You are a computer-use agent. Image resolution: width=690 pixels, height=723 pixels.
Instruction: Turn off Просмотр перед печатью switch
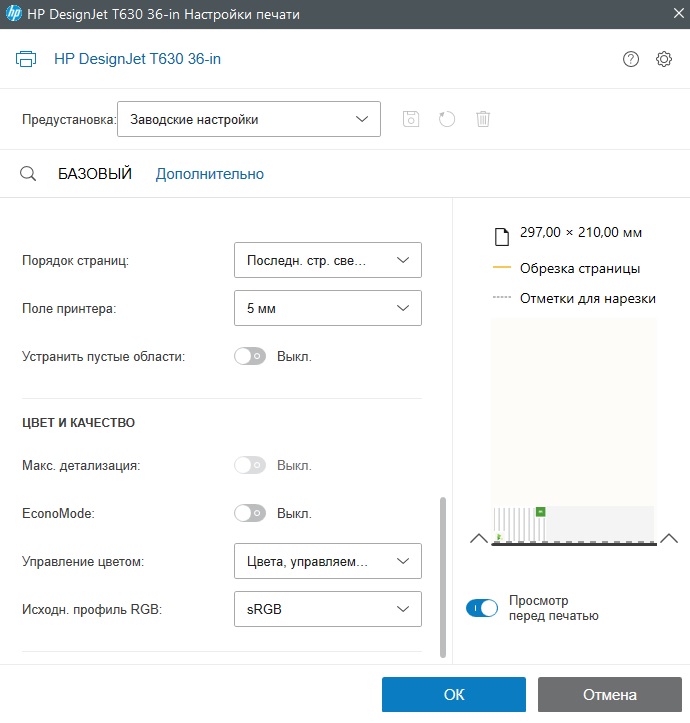click(482, 608)
